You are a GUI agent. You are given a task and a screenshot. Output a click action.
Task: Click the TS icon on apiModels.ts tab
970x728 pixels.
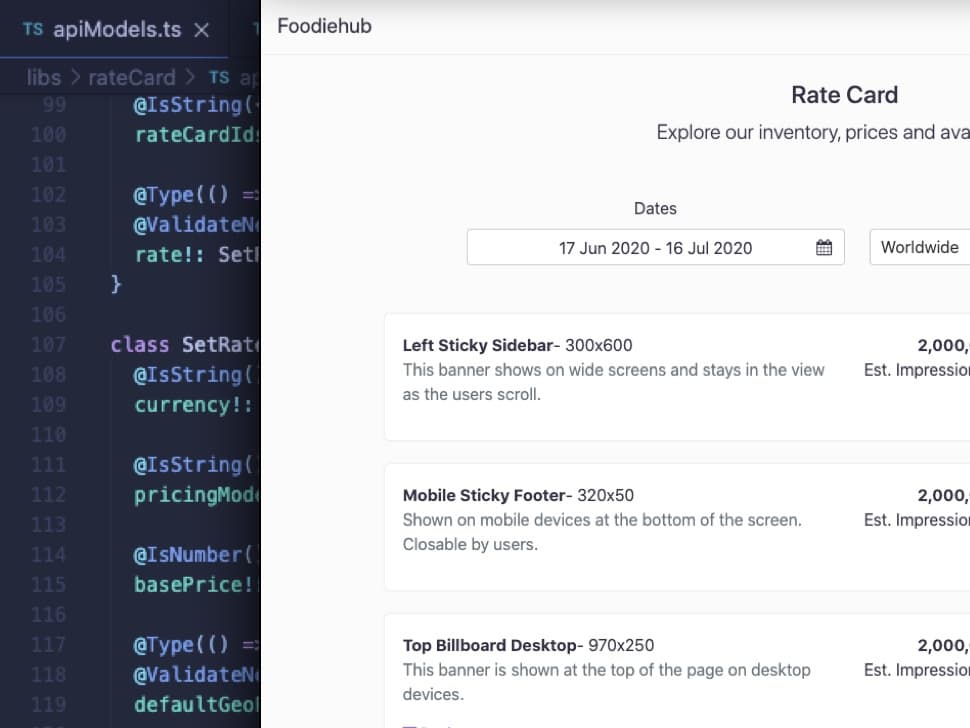pos(33,29)
